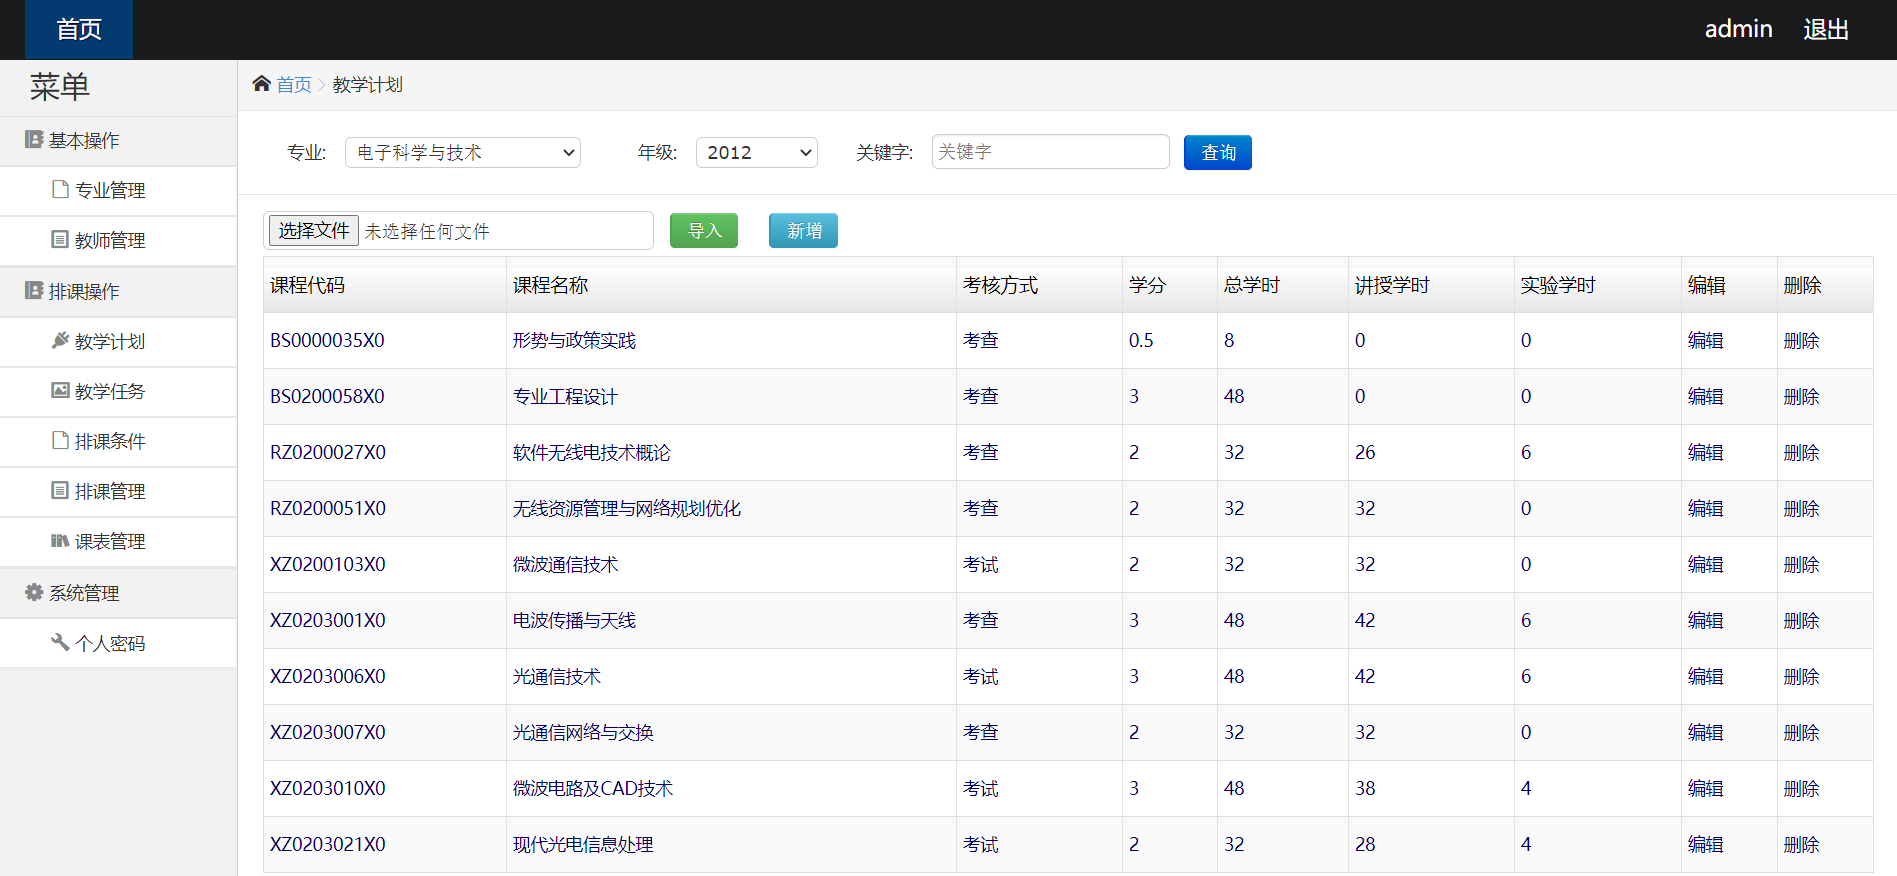Open the 排课条件 menu item
The image size is (1897, 876).
[118, 441]
